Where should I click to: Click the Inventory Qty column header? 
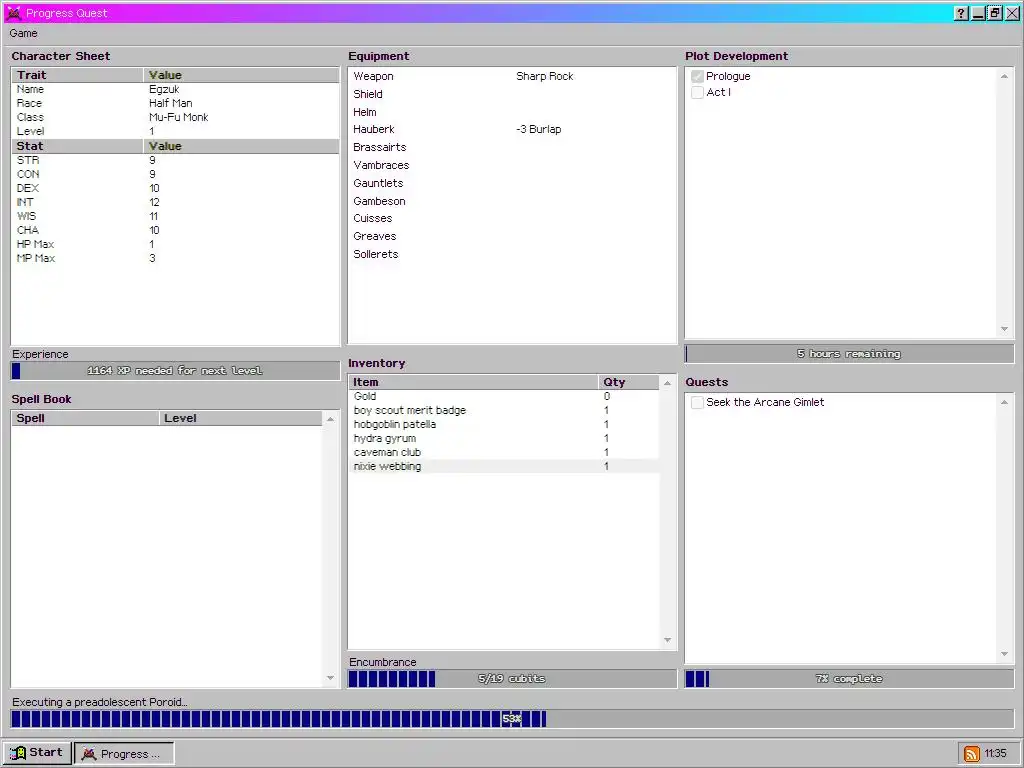[628, 382]
